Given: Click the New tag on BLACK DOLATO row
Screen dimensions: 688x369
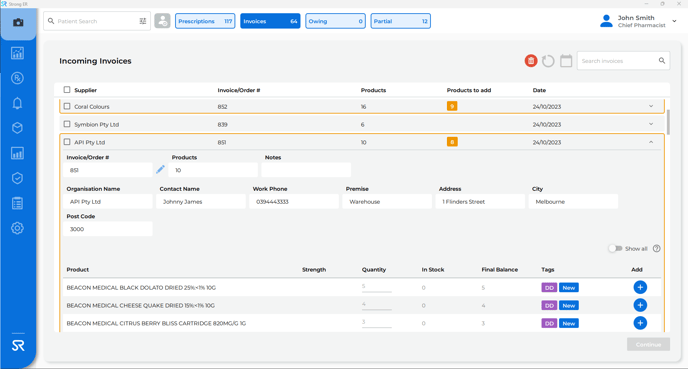Looking at the screenshot, I should 569,288.
